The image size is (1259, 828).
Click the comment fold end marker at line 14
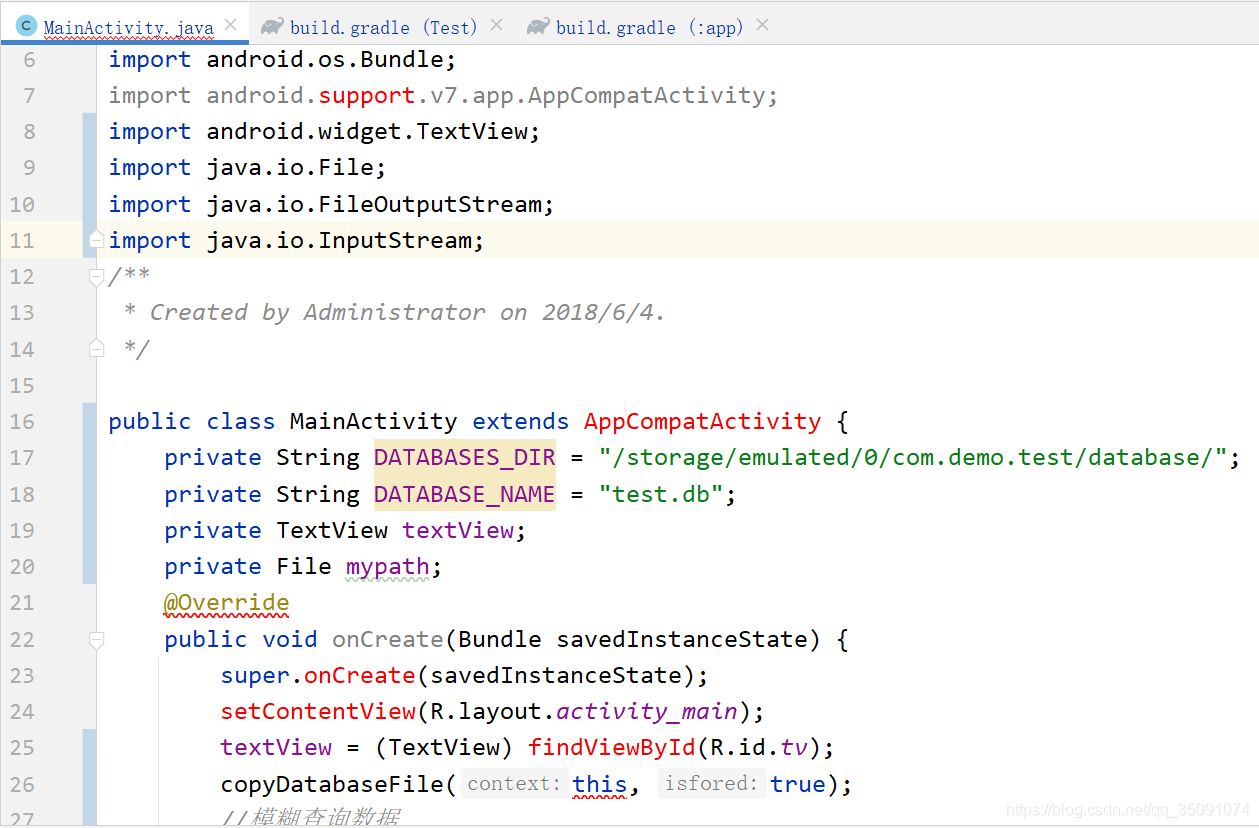tap(96, 349)
